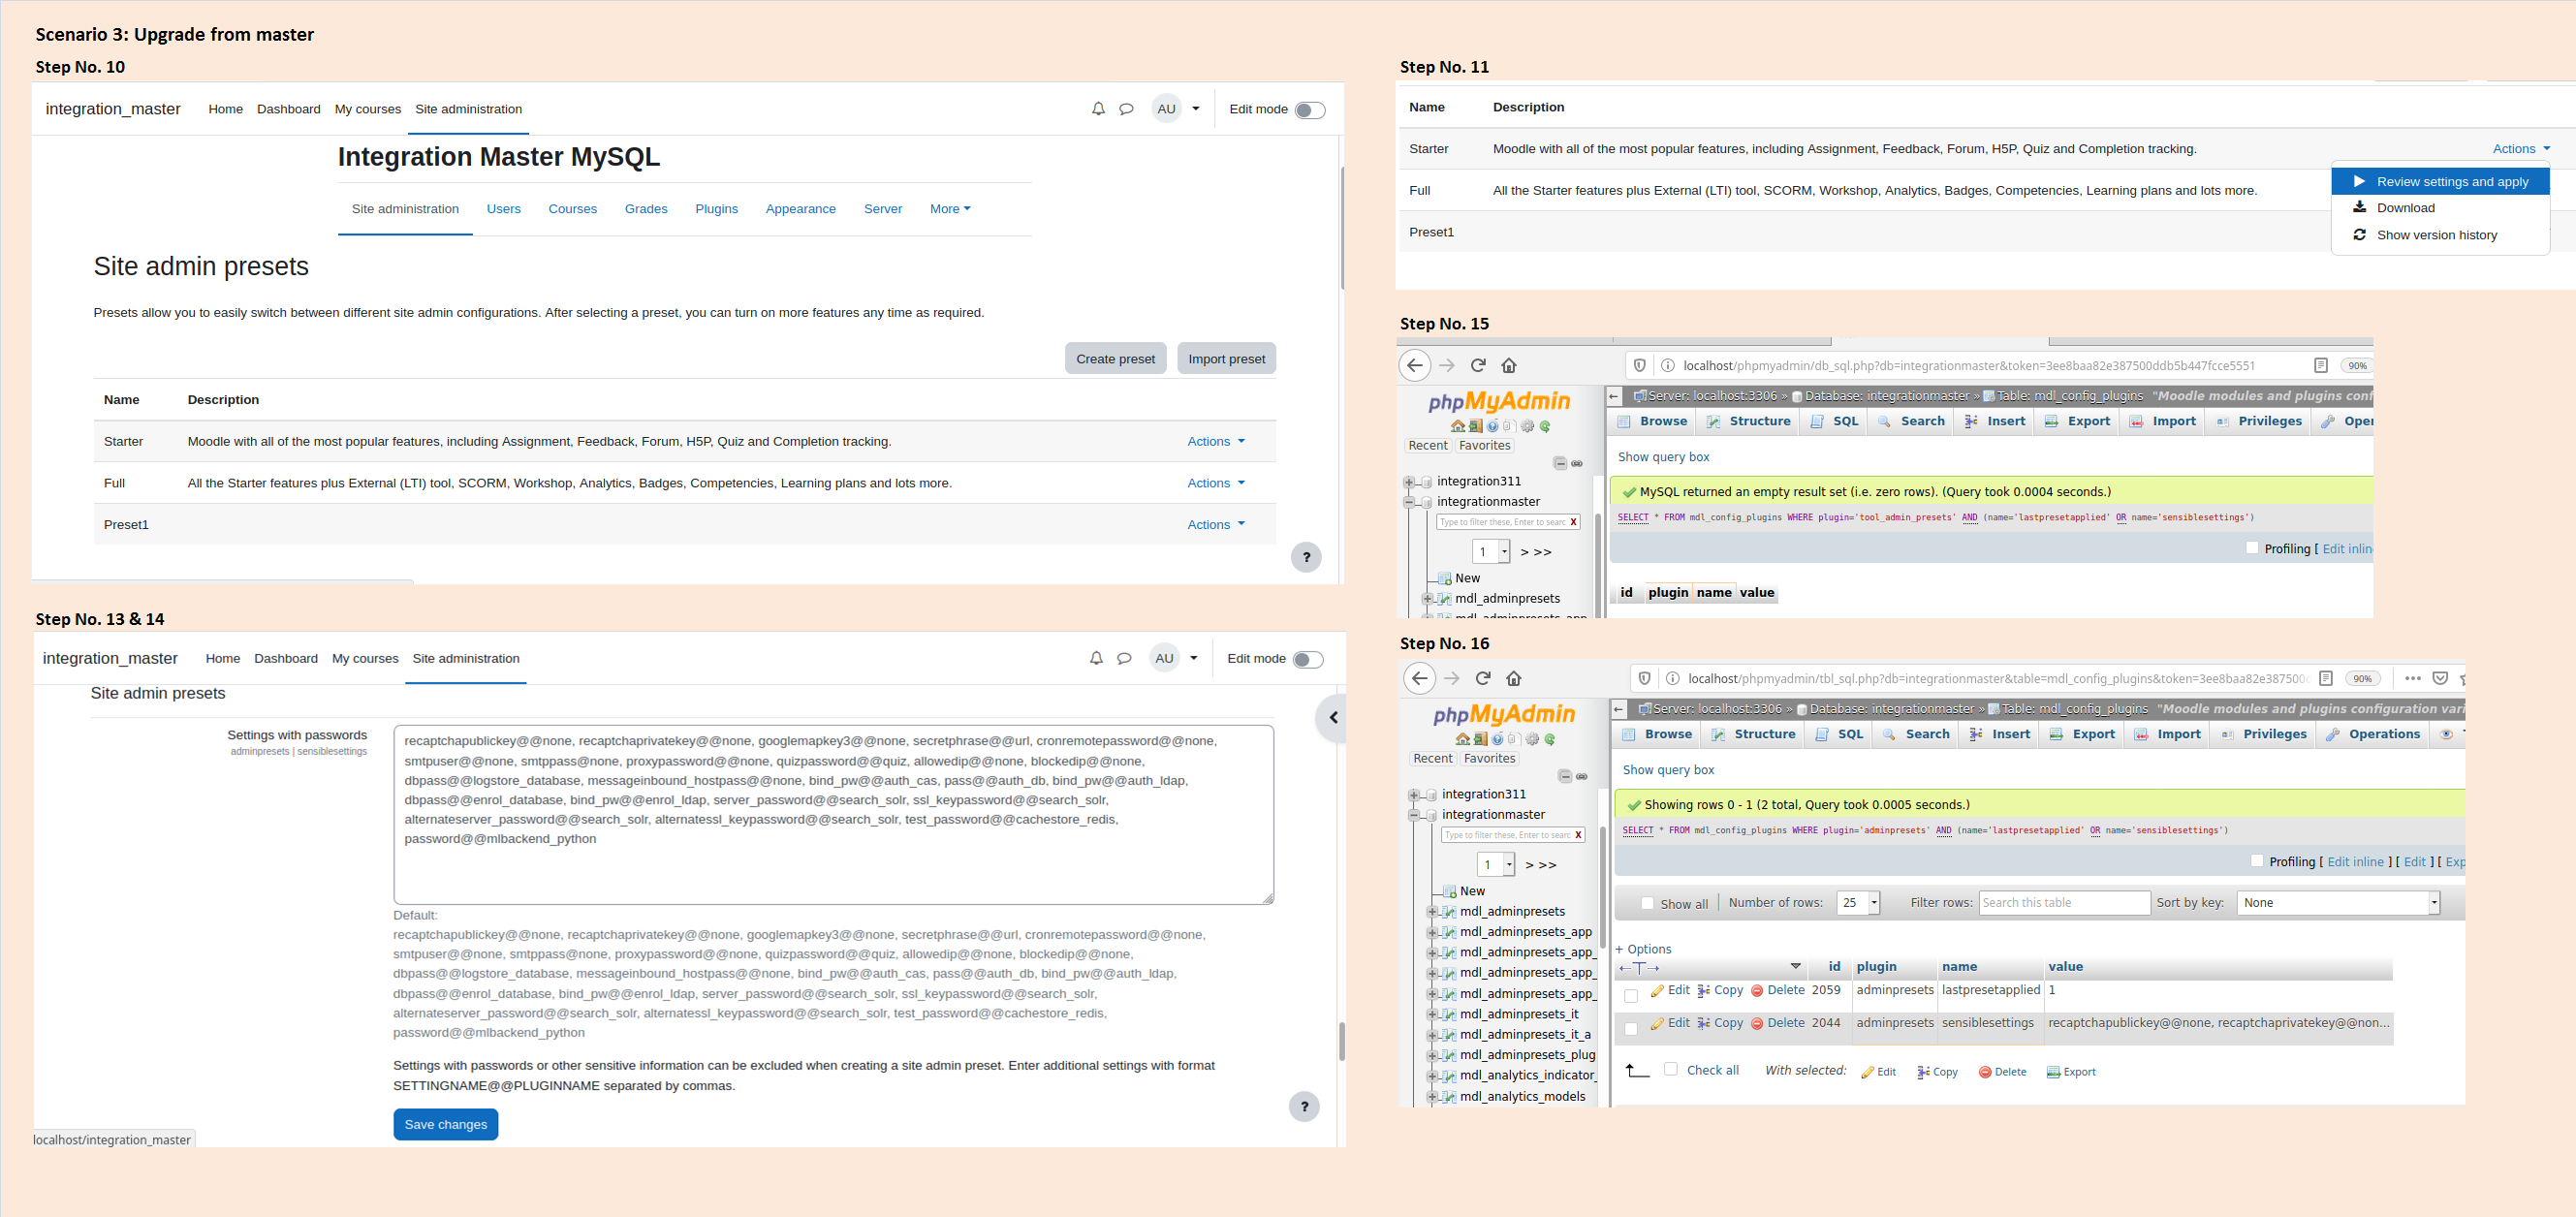The image size is (2576, 1217).
Task: Clear the table filter X in Step 16 sidebar
Action: tap(1578, 835)
